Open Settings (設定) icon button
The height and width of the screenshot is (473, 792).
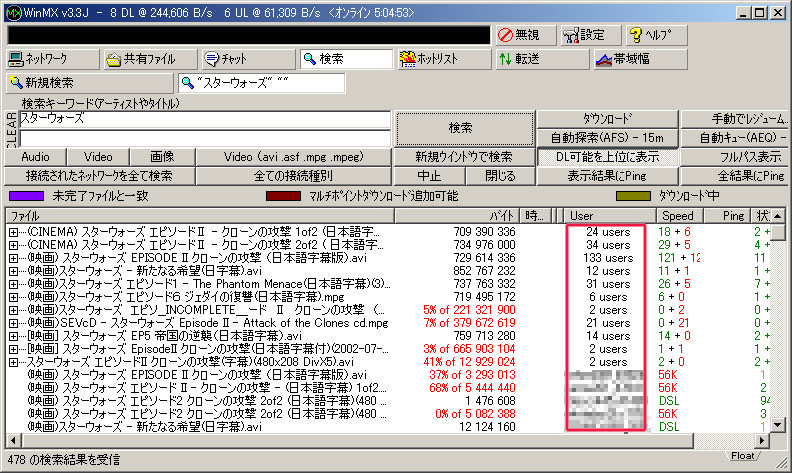[571, 35]
